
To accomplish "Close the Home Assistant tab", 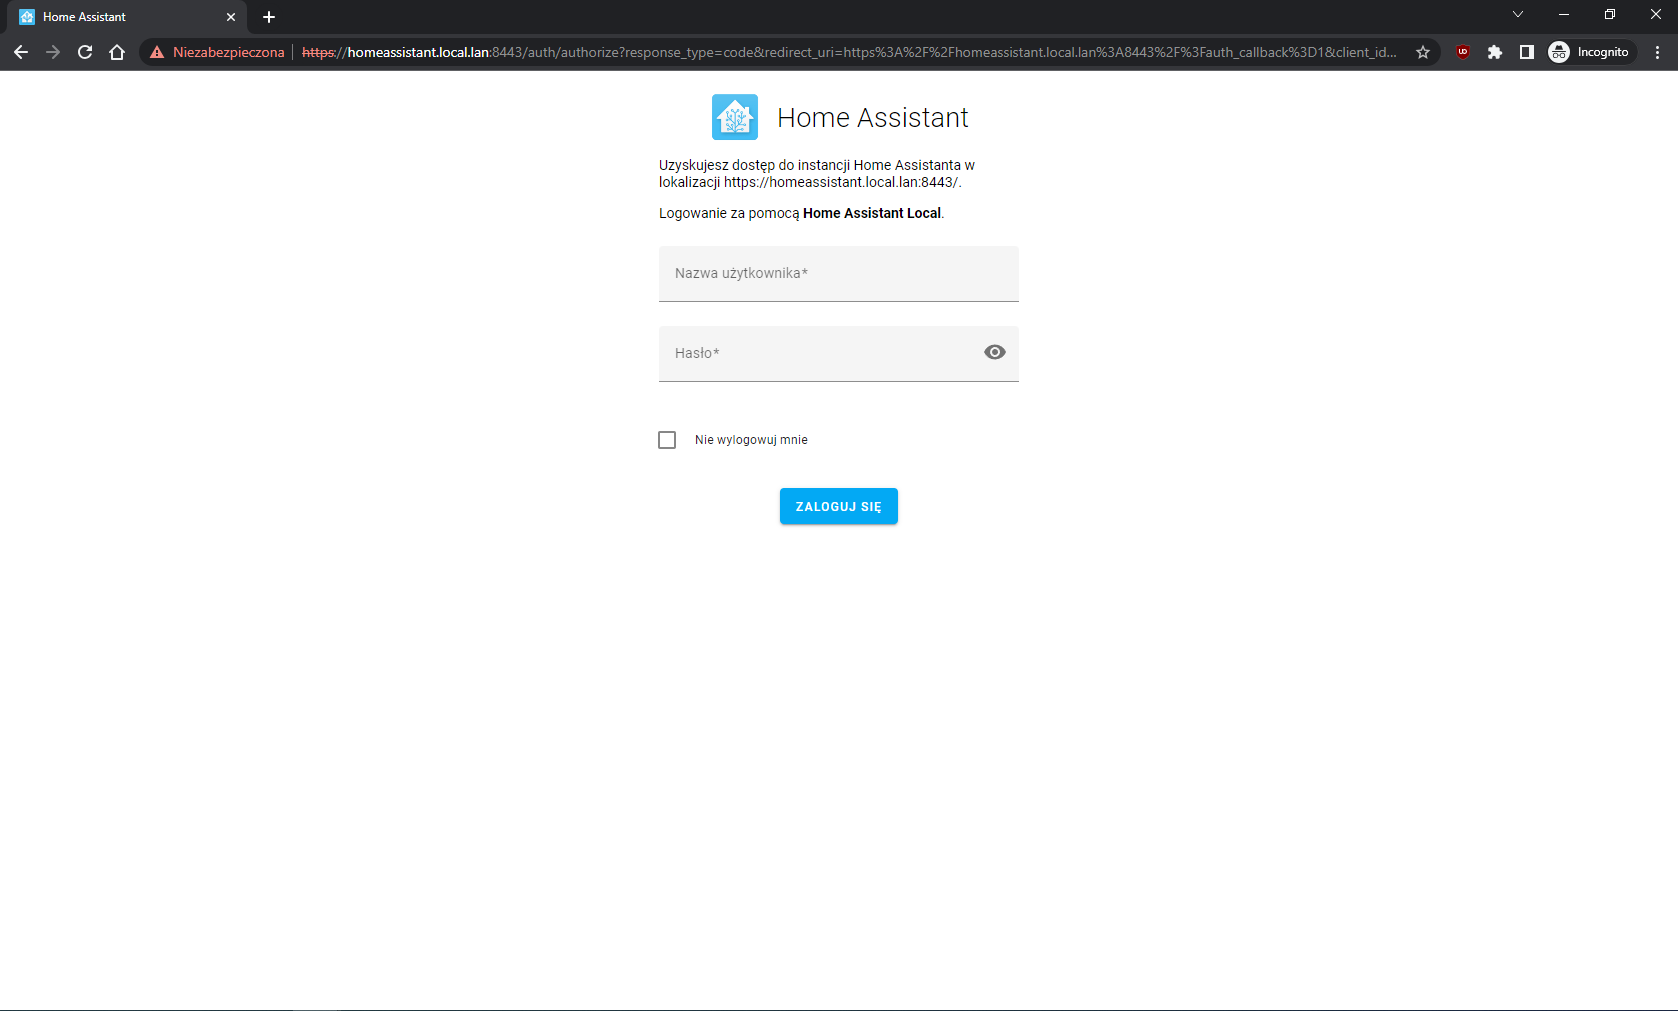I will 231,17.
